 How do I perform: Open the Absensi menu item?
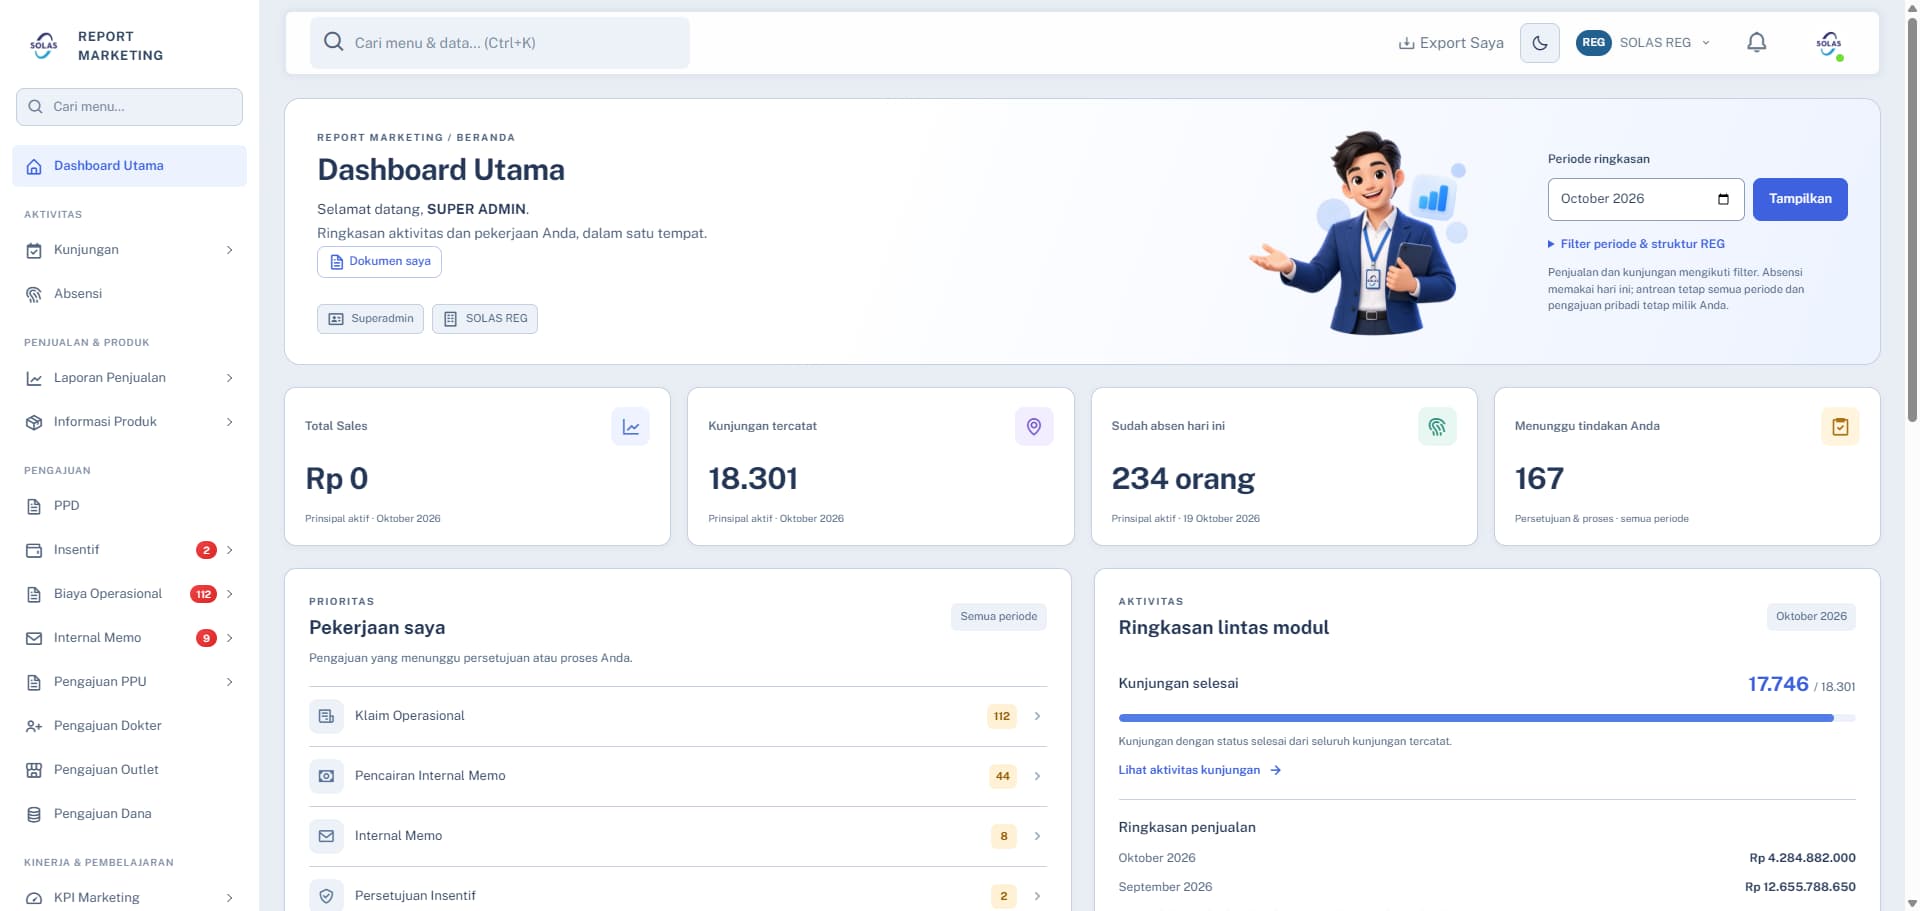pos(130,294)
